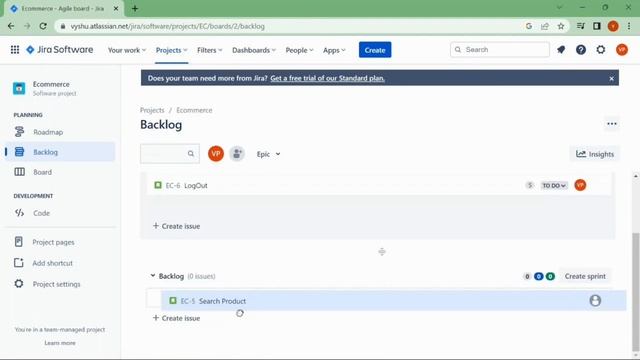The height and width of the screenshot is (360, 640).
Task: Open the app switcher grid icon
Action: 15,50
